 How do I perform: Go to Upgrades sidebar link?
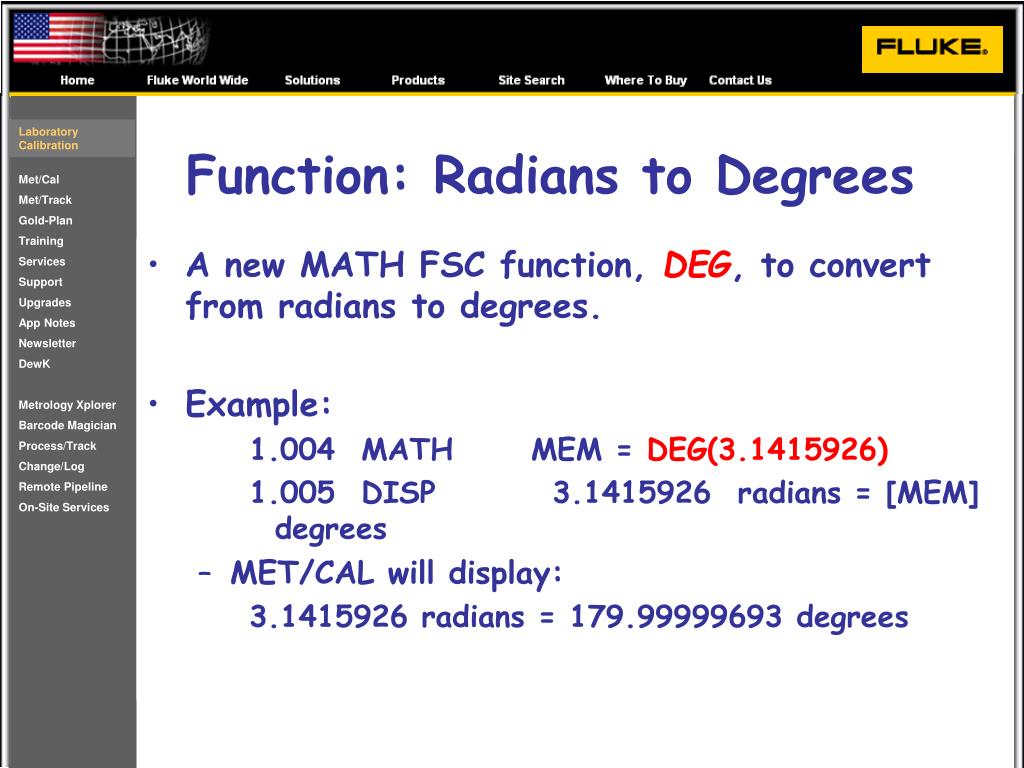pos(44,302)
